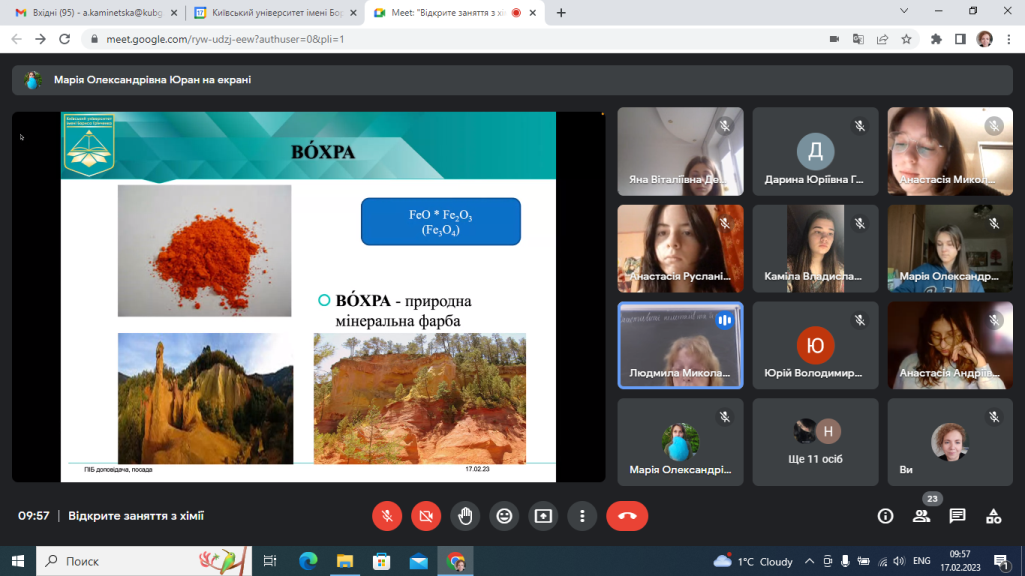Switch the ENG input language
The width and height of the screenshot is (1025, 576).
922,561
